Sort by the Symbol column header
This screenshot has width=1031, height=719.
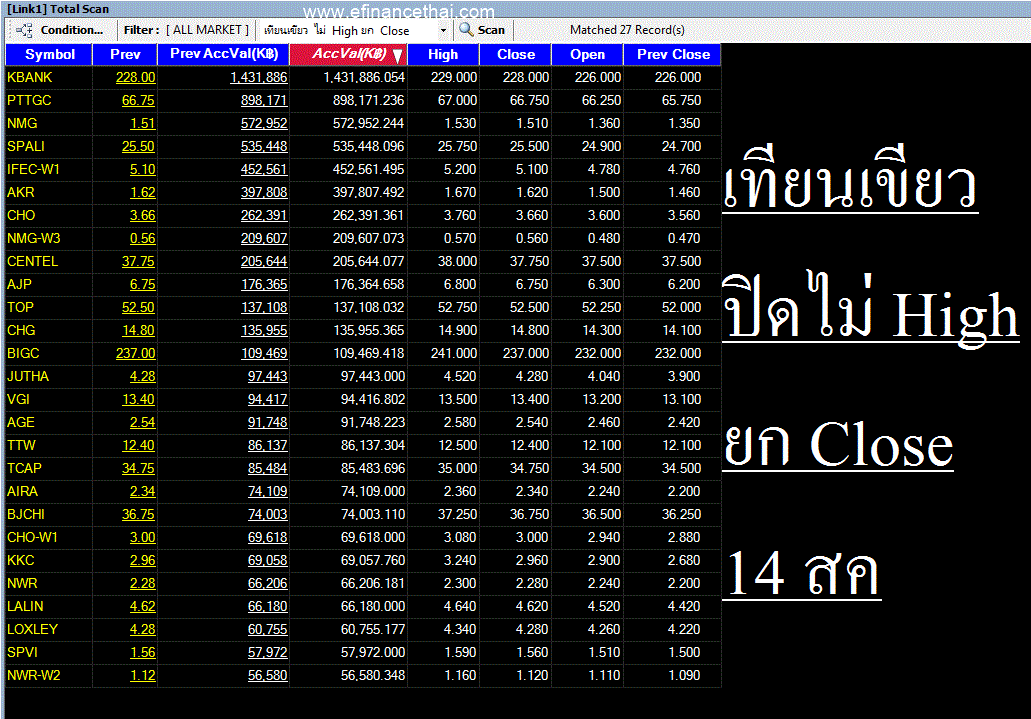[49, 55]
